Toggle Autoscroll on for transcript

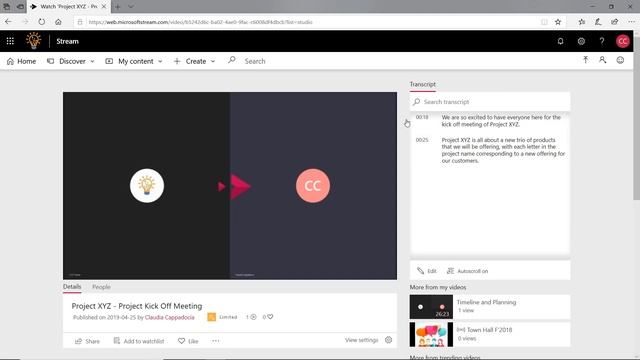coord(468,271)
